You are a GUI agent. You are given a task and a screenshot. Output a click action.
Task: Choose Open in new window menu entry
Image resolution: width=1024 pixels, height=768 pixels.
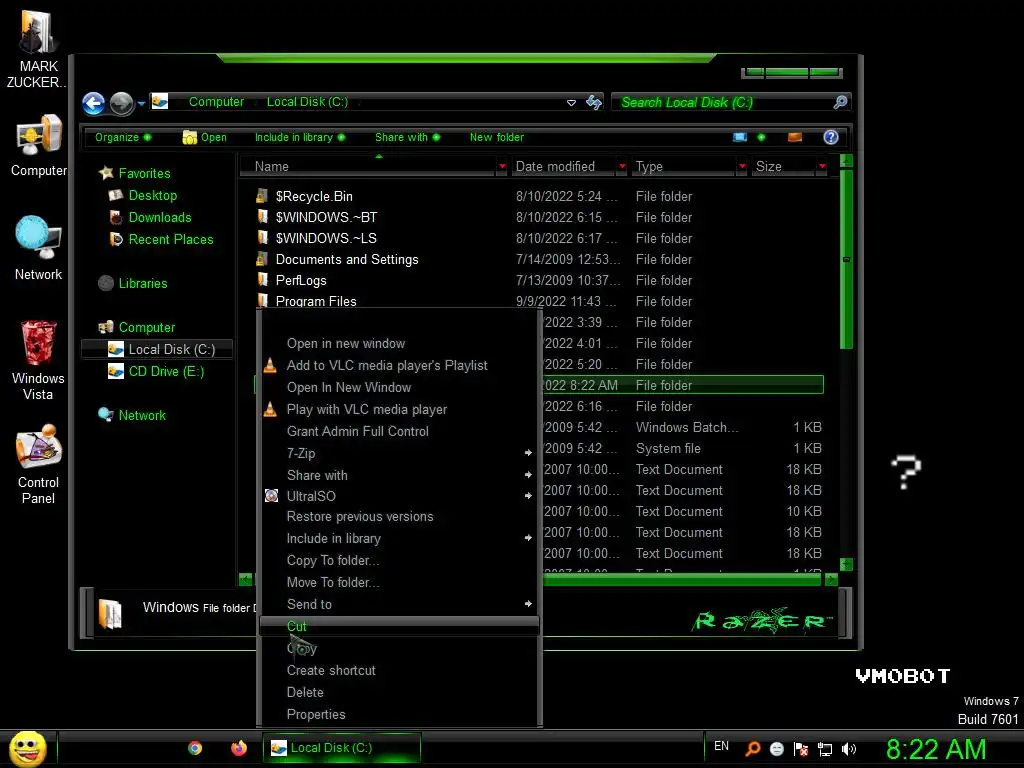pos(345,344)
